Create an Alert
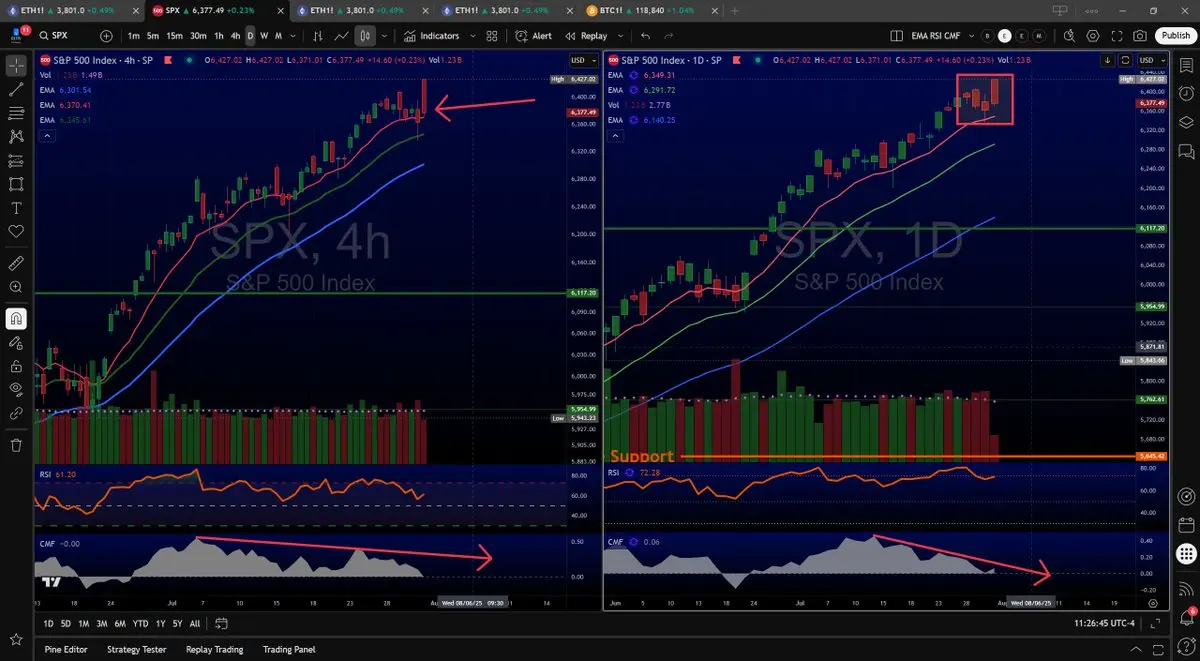Image resolution: width=1200 pixels, height=661 pixels. click(534, 36)
